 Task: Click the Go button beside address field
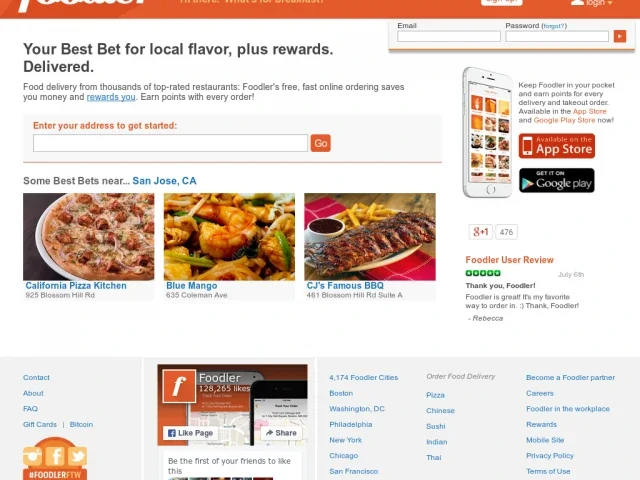(320, 143)
